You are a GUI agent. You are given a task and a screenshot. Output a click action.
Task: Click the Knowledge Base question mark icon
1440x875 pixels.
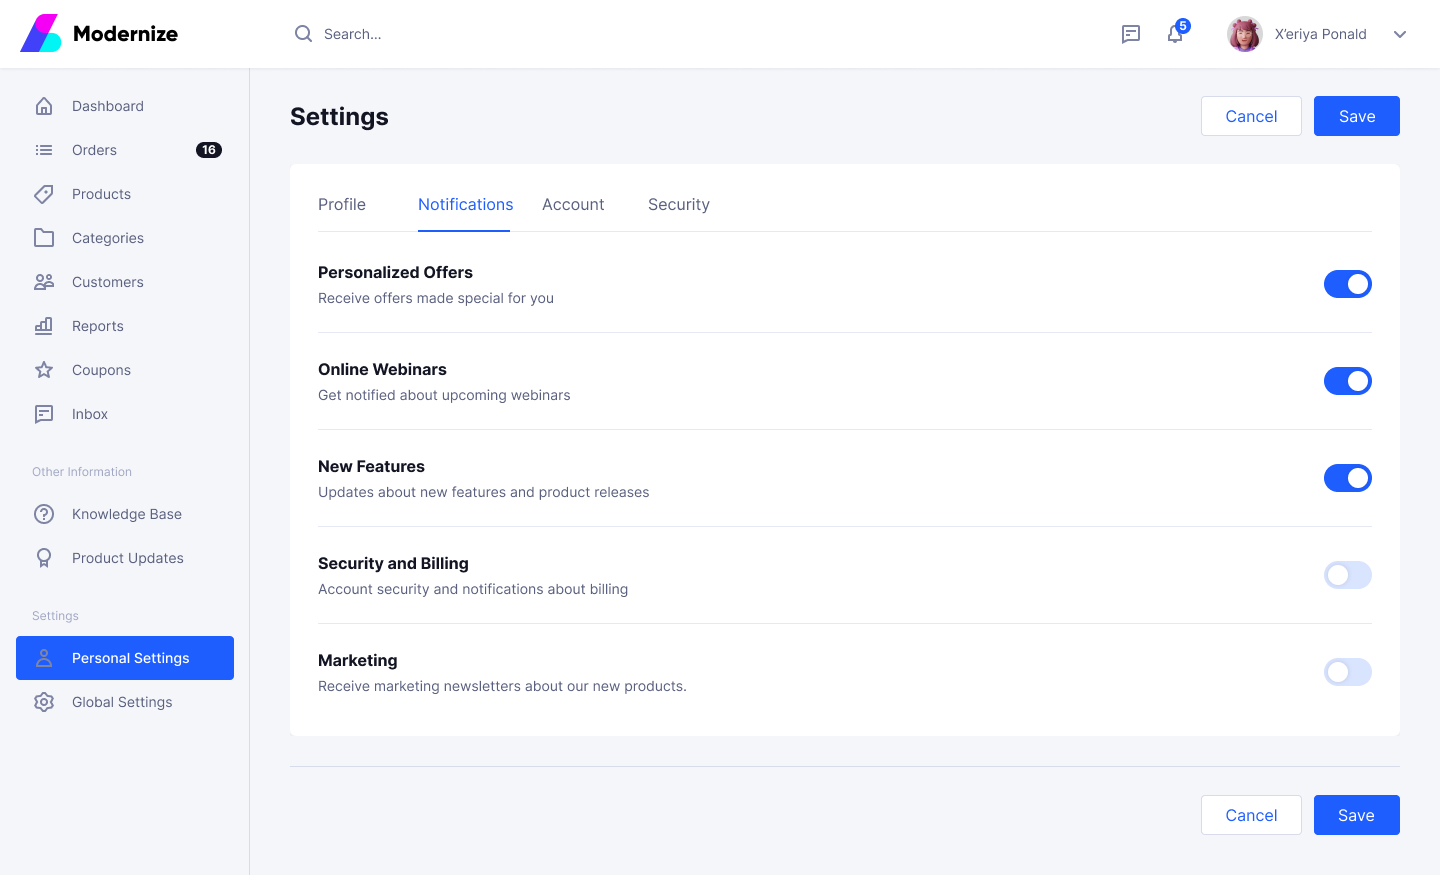point(44,514)
